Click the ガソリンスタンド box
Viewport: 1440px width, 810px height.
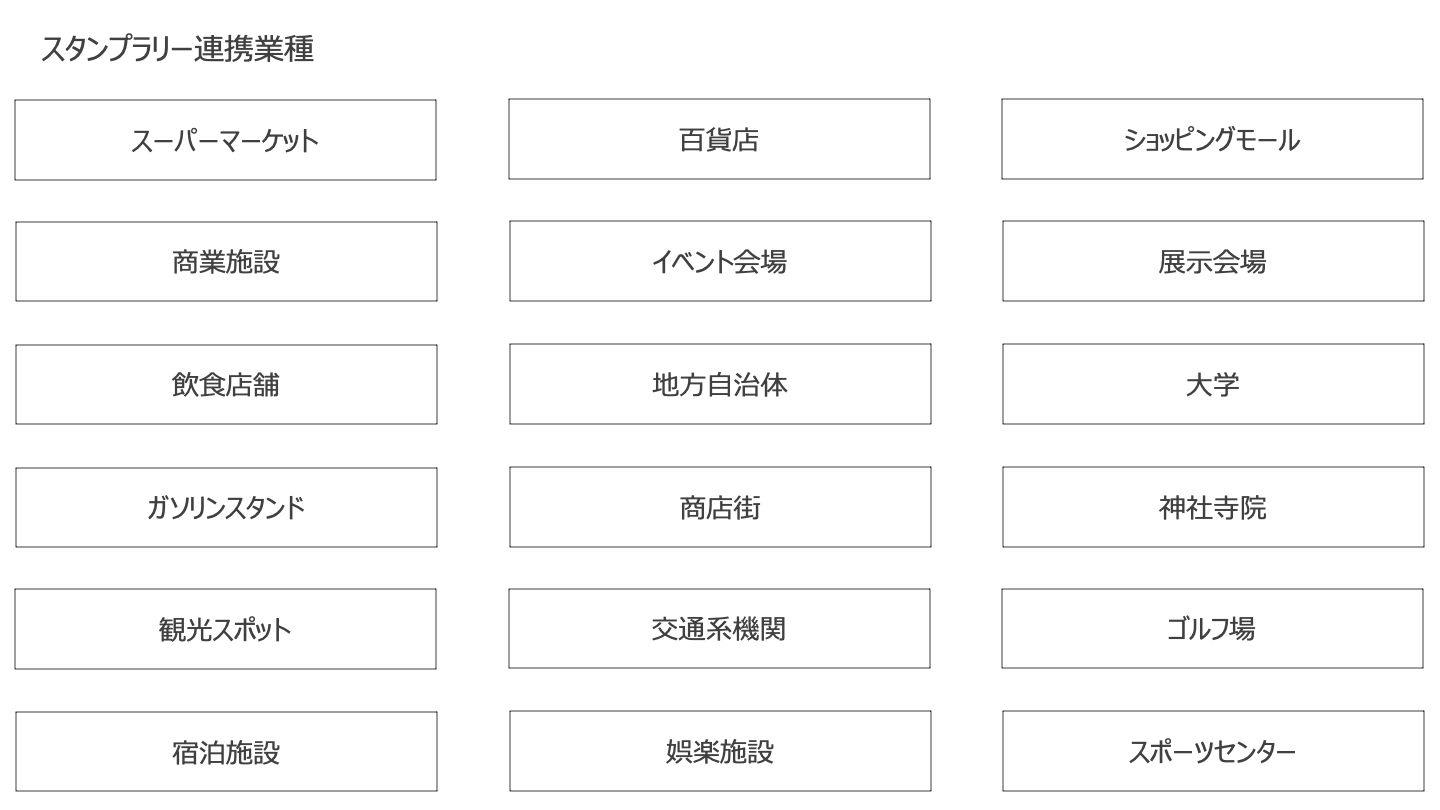(226, 508)
